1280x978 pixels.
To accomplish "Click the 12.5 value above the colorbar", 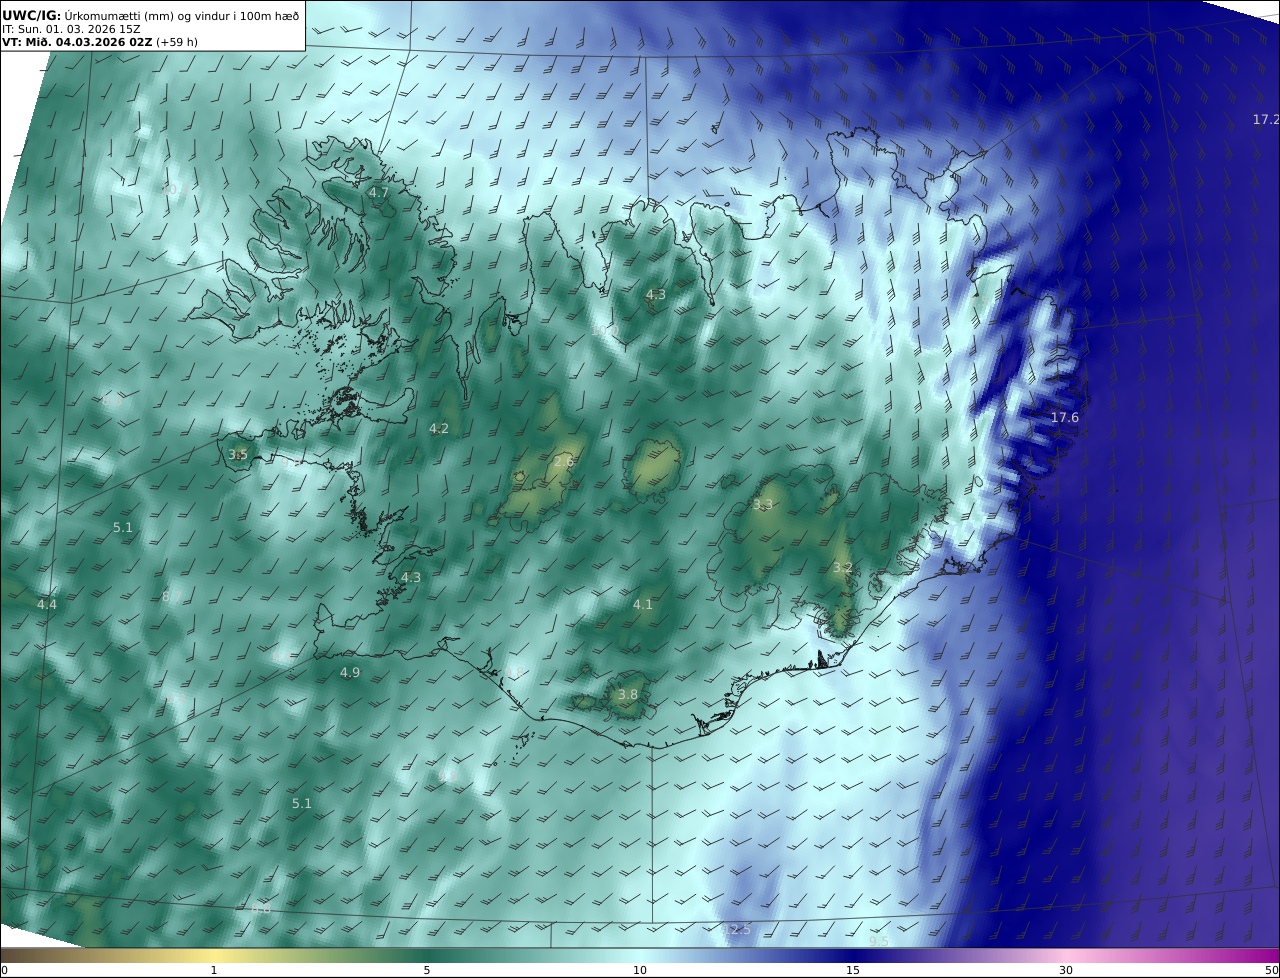I will click(737, 930).
